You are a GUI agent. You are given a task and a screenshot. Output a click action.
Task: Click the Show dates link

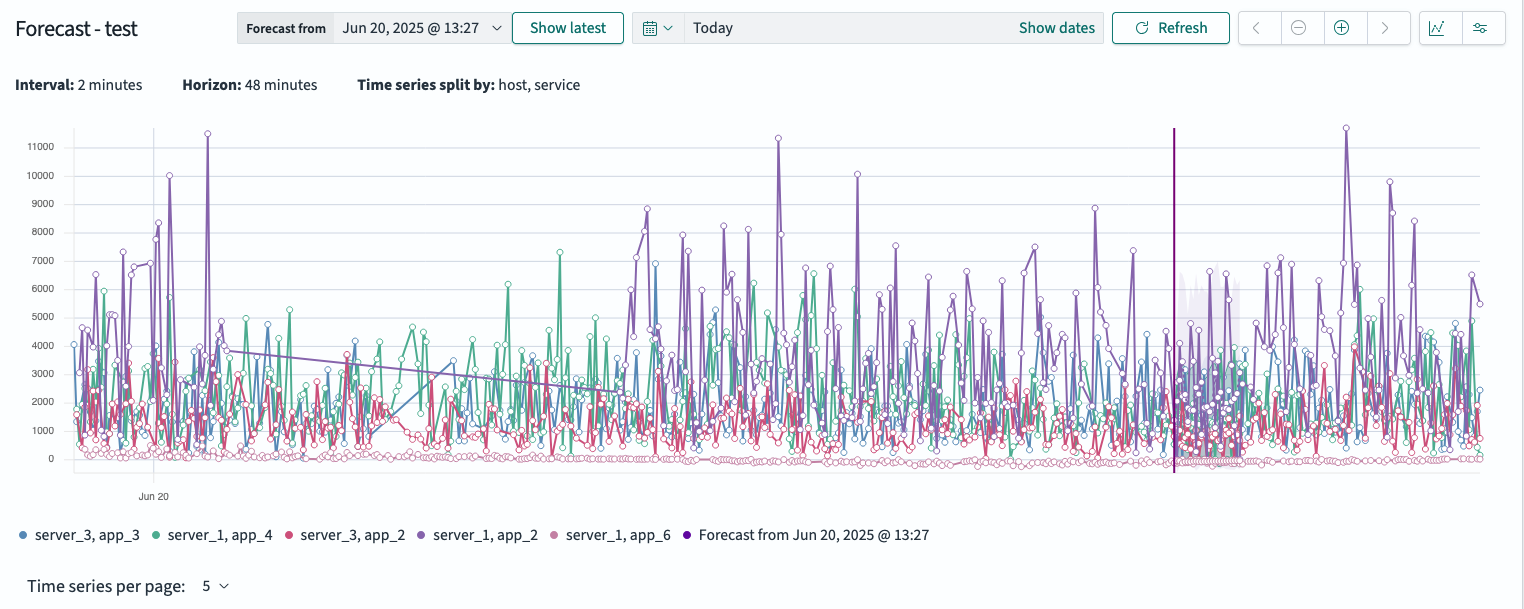click(1056, 27)
